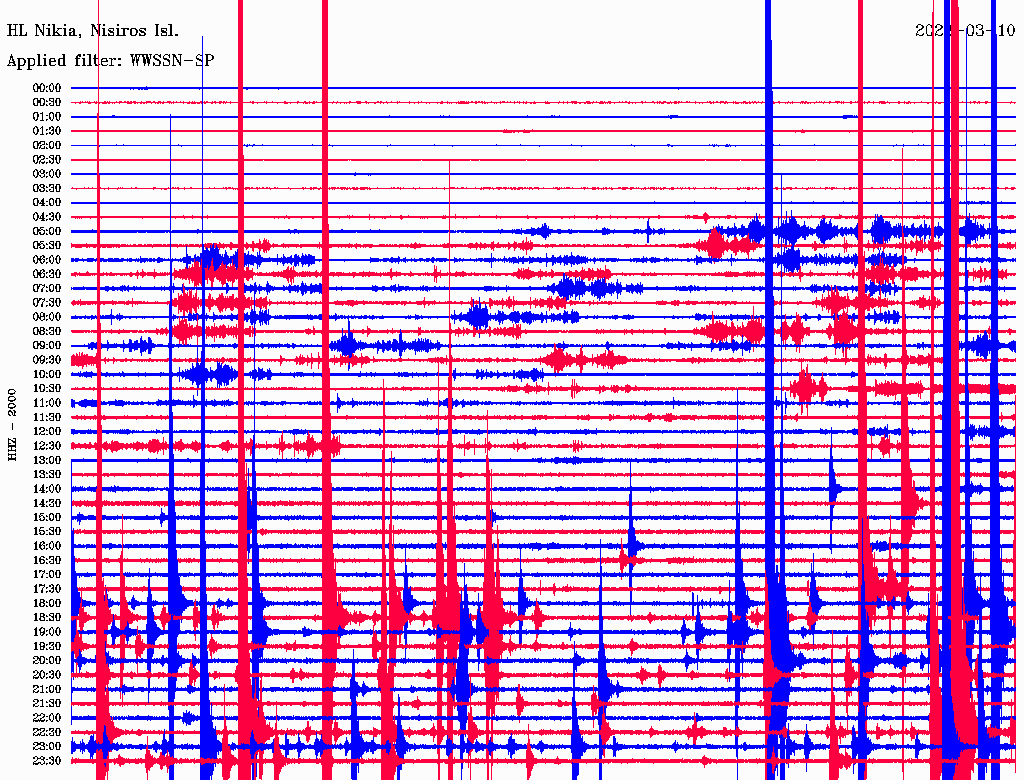
Task: Click the 01:00 time label
Action: pos(46,116)
